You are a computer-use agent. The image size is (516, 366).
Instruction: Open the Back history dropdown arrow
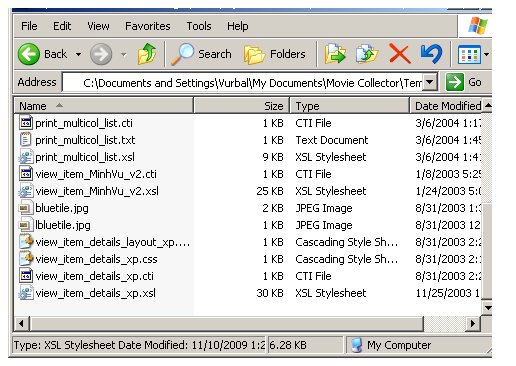[x=78, y=54]
